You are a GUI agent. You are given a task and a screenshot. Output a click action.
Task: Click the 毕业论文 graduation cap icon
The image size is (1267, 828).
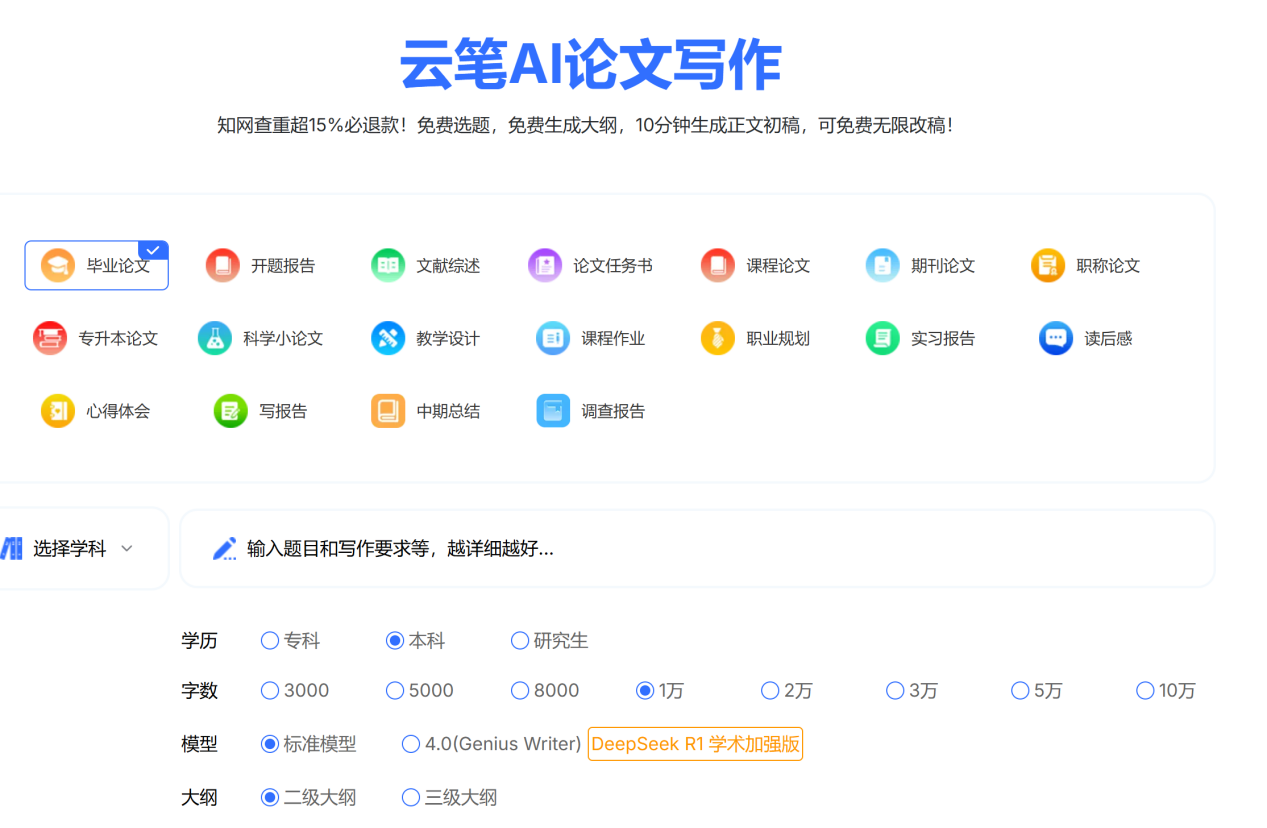pyautogui.click(x=58, y=265)
